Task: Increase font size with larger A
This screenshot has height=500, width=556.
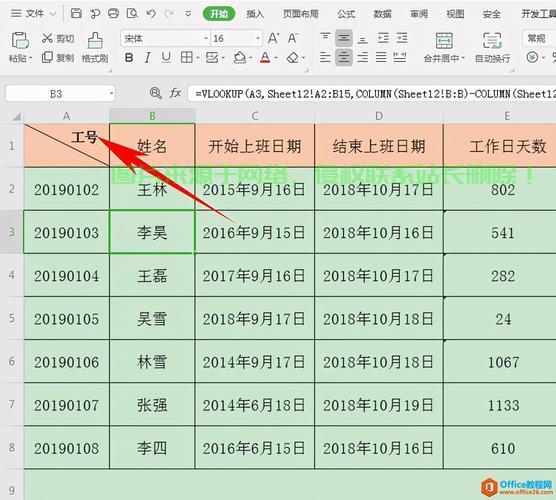Action: 273,38
